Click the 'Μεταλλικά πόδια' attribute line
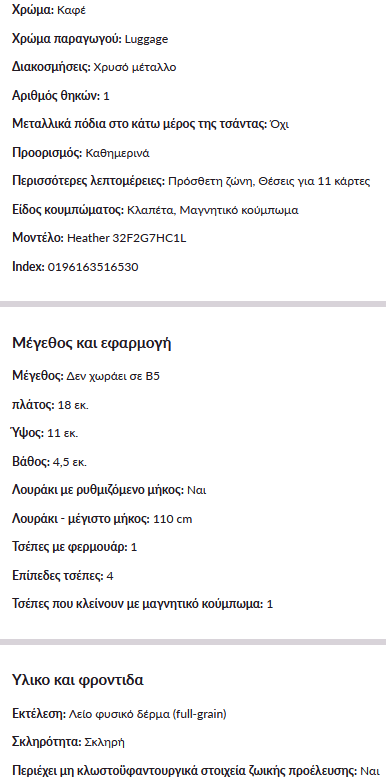386x782 pixels. pyautogui.click(x=150, y=125)
